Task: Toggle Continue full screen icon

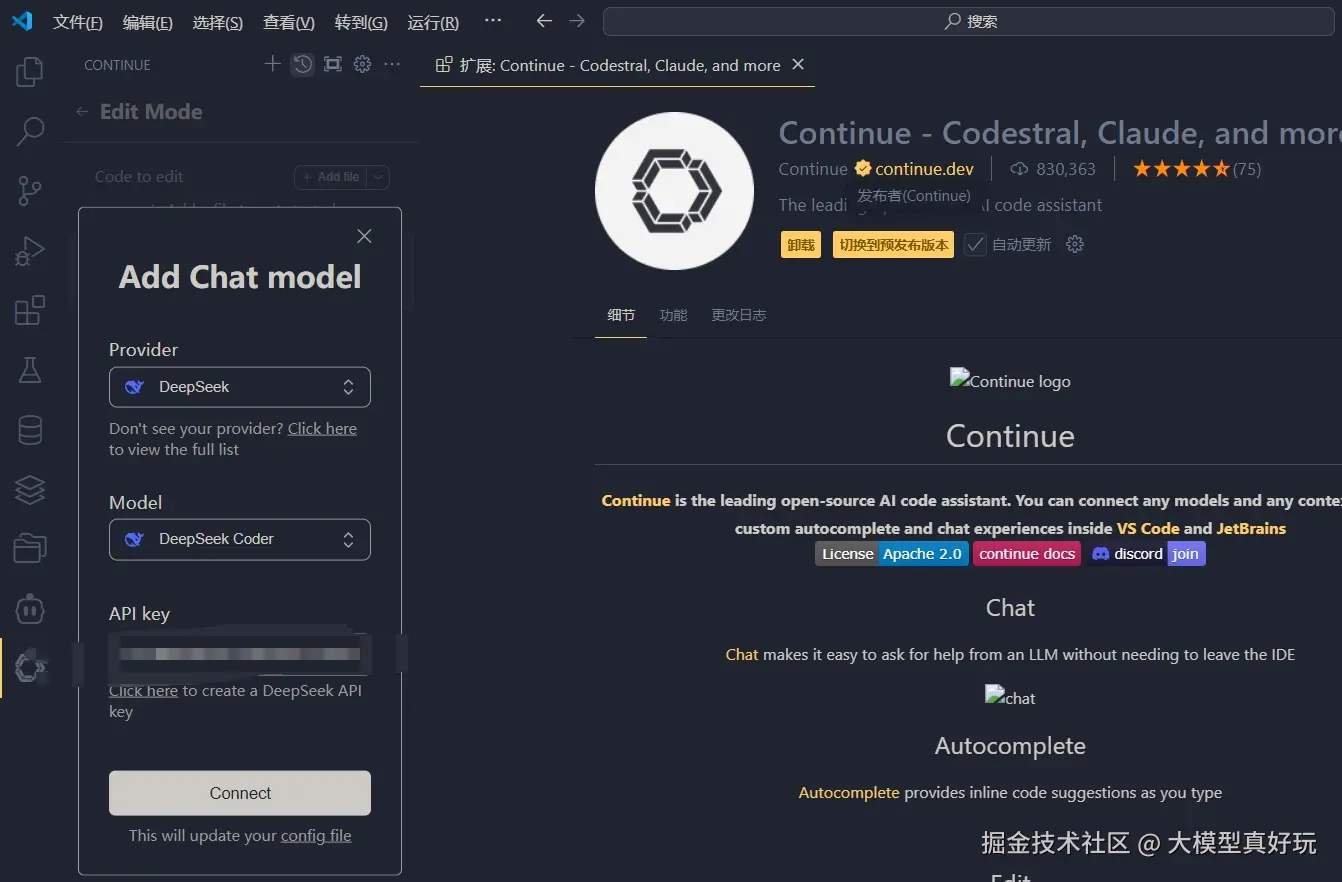Action: tap(333, 64)
